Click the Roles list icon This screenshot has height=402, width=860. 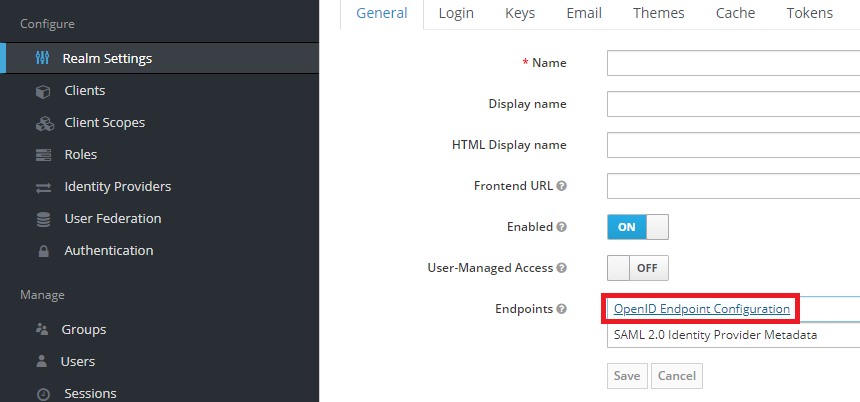pyautogui.click(x=43, y=155)
